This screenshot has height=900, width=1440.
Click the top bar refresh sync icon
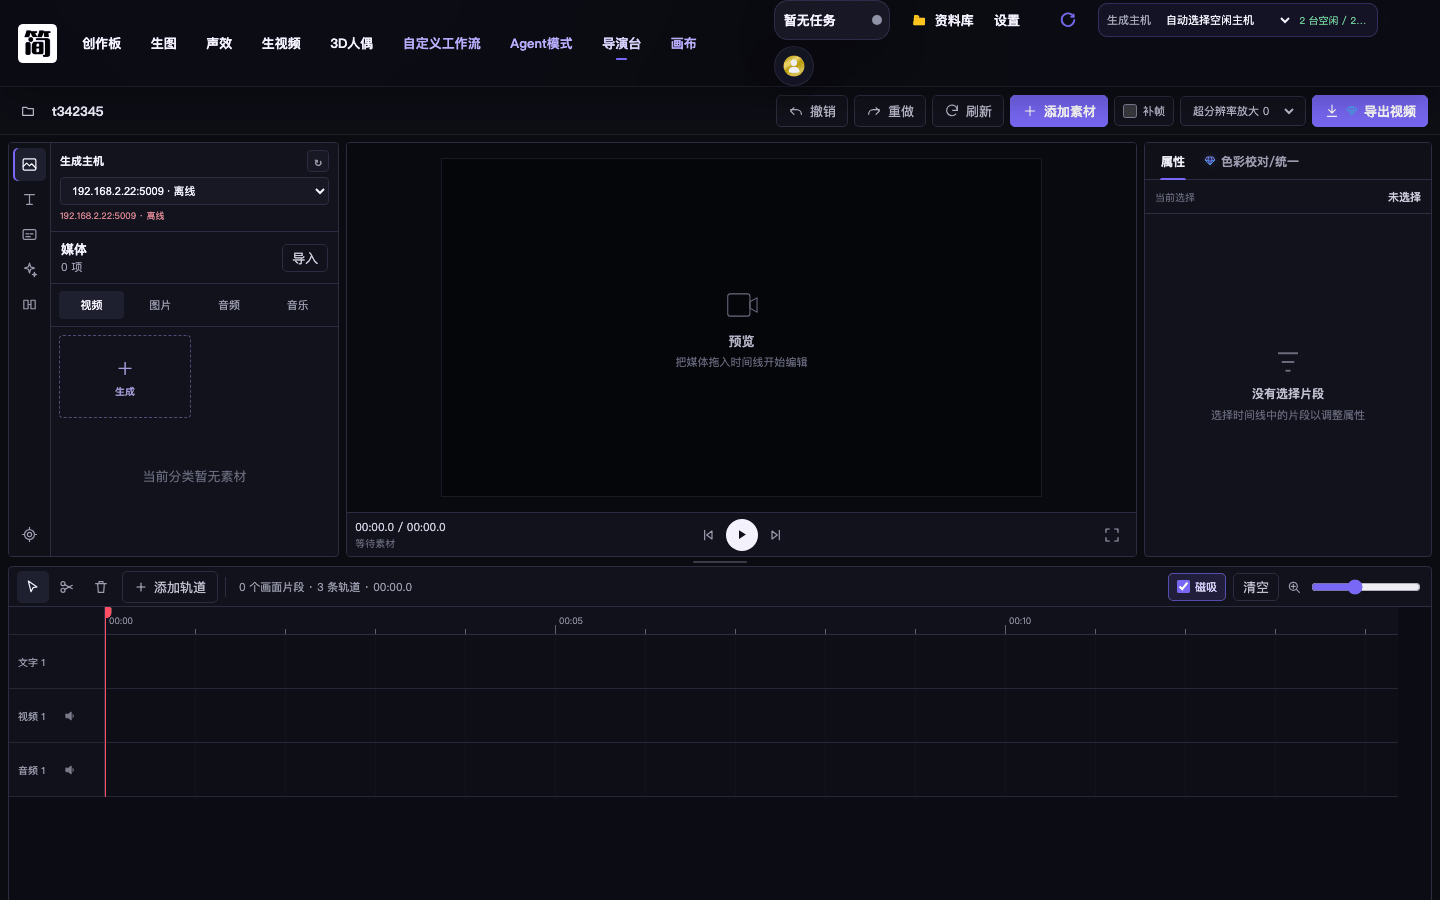(x=1068, y=20)
